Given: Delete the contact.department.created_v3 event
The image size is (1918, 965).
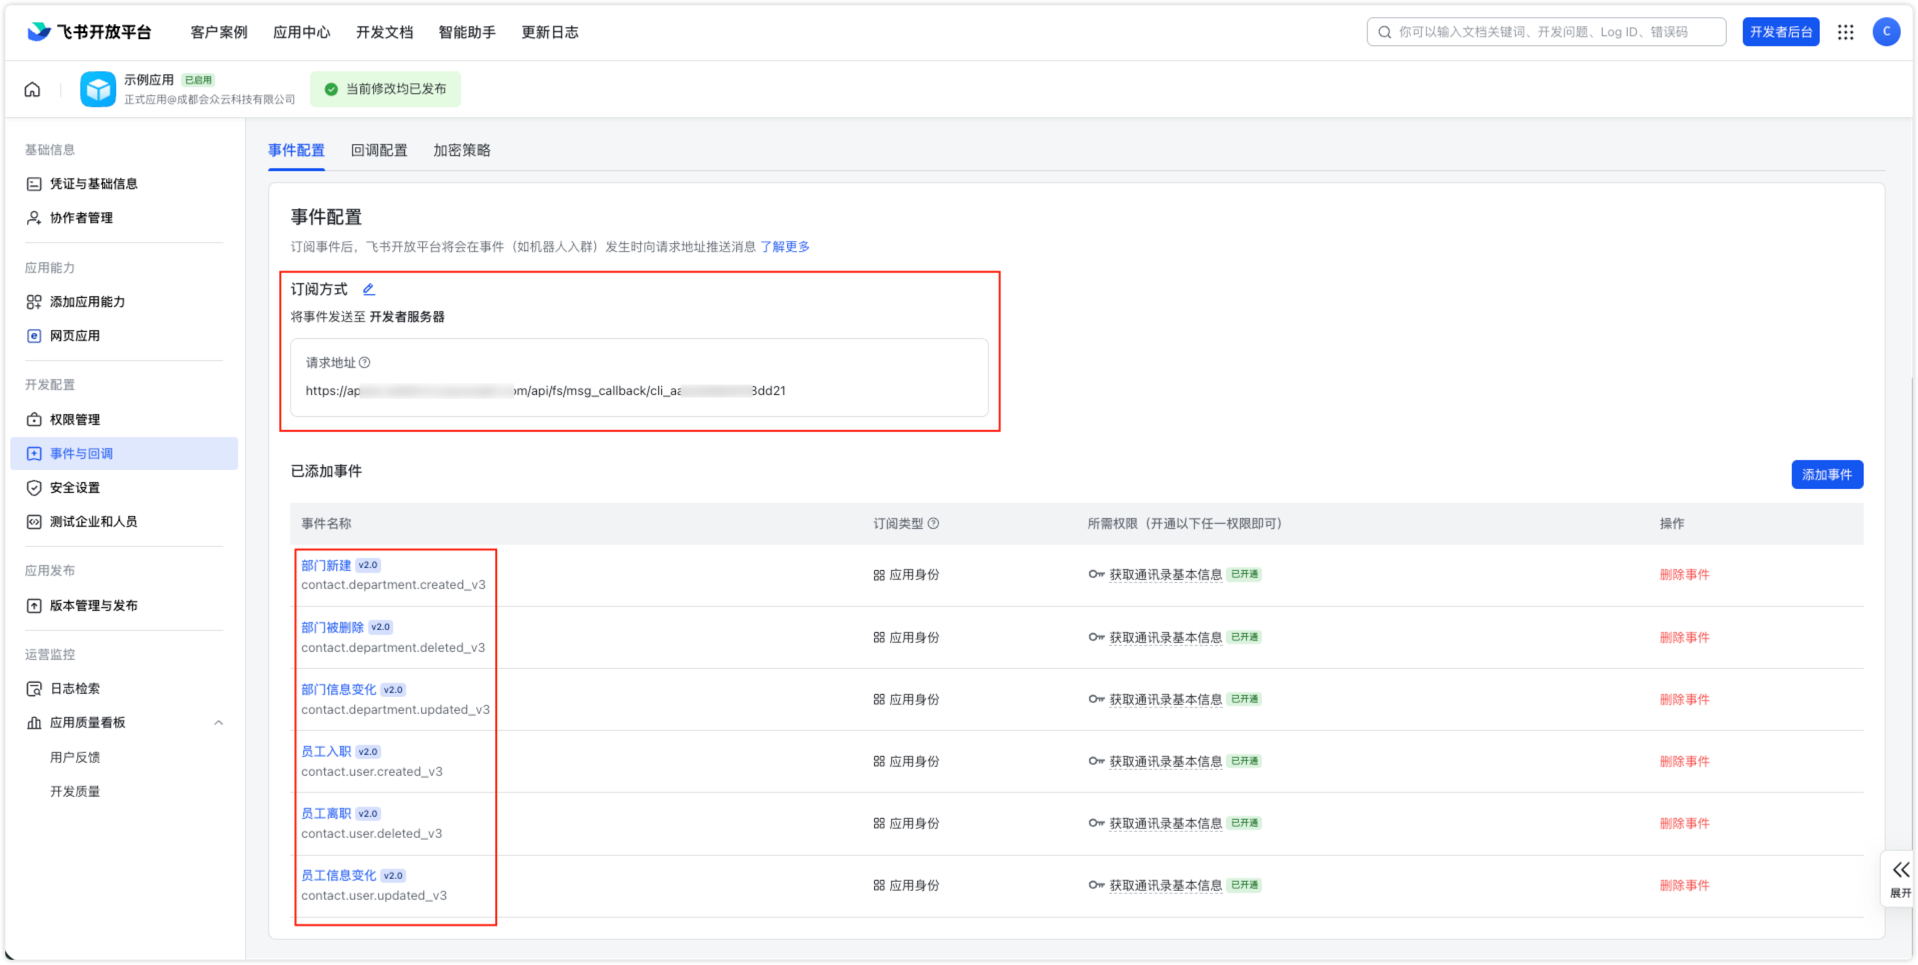Looking at the screenshot, I should coord(1685,575).
